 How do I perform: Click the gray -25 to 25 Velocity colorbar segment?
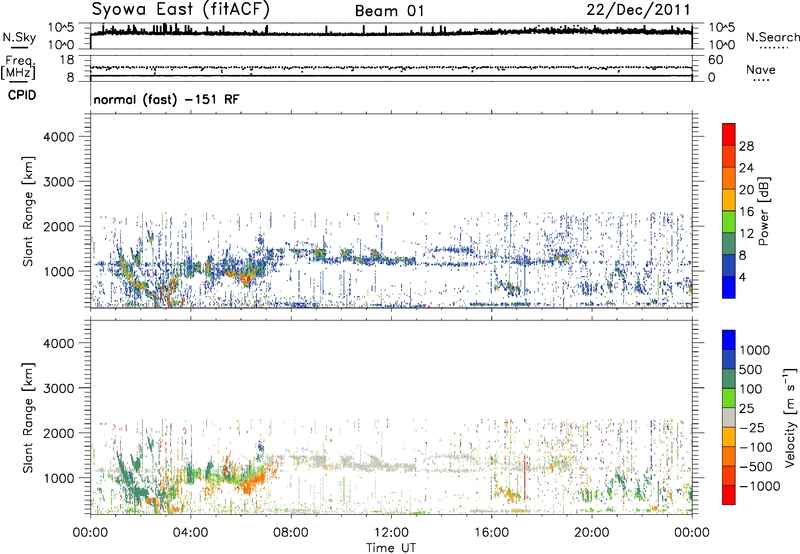tap(729, 417)
